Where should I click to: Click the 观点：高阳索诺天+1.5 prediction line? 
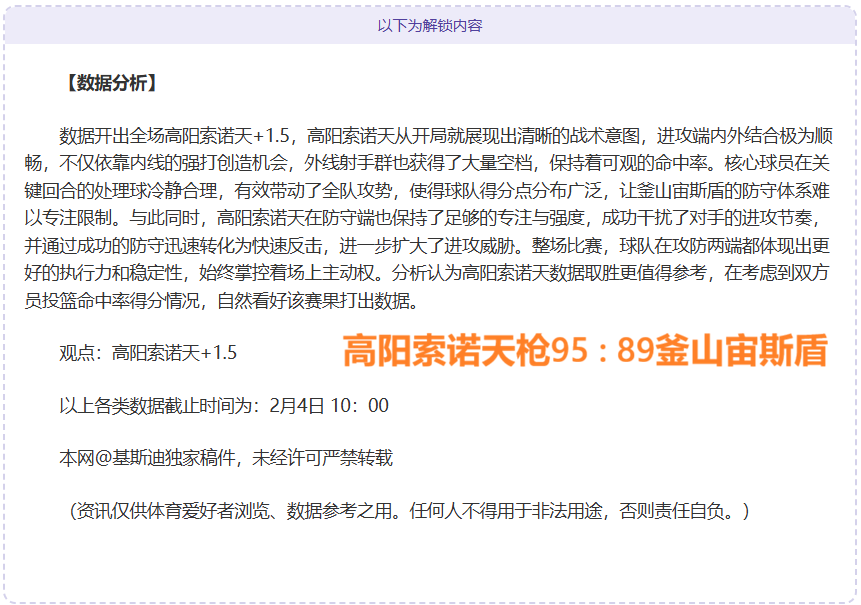[147, 352]
